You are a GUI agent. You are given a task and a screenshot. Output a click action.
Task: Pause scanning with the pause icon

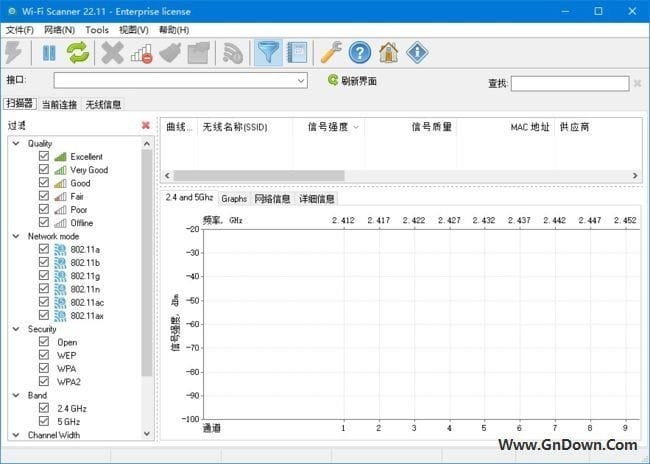pyautogui.click(x=49, y=53)
